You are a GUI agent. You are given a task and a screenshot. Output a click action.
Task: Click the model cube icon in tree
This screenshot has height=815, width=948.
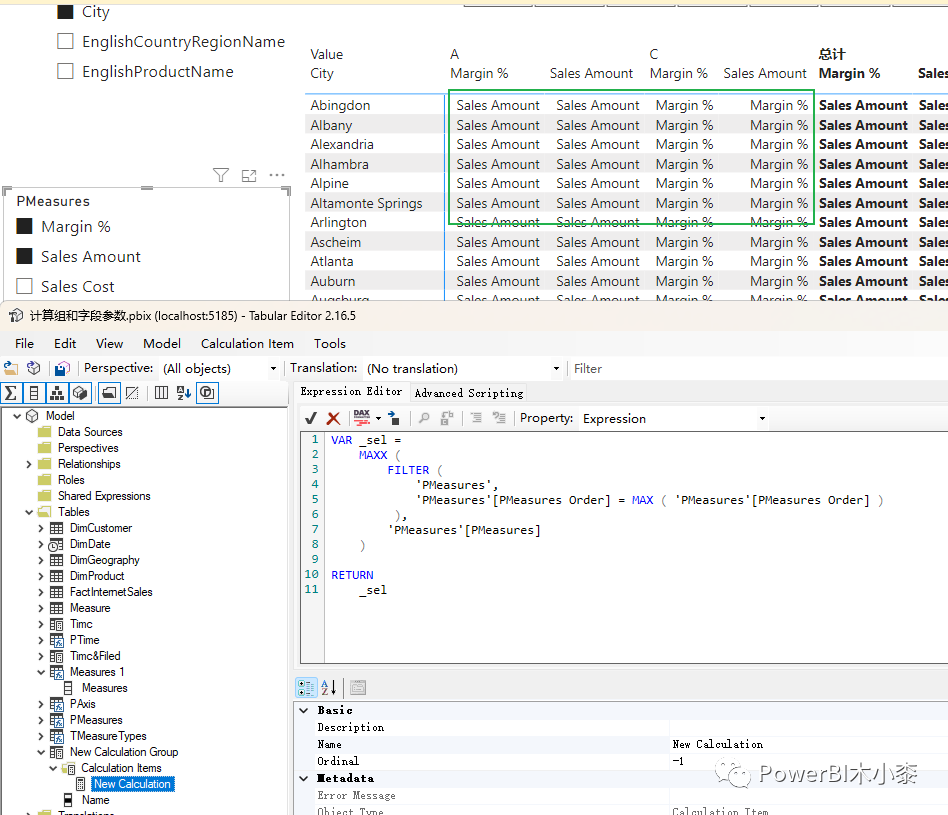33,416
